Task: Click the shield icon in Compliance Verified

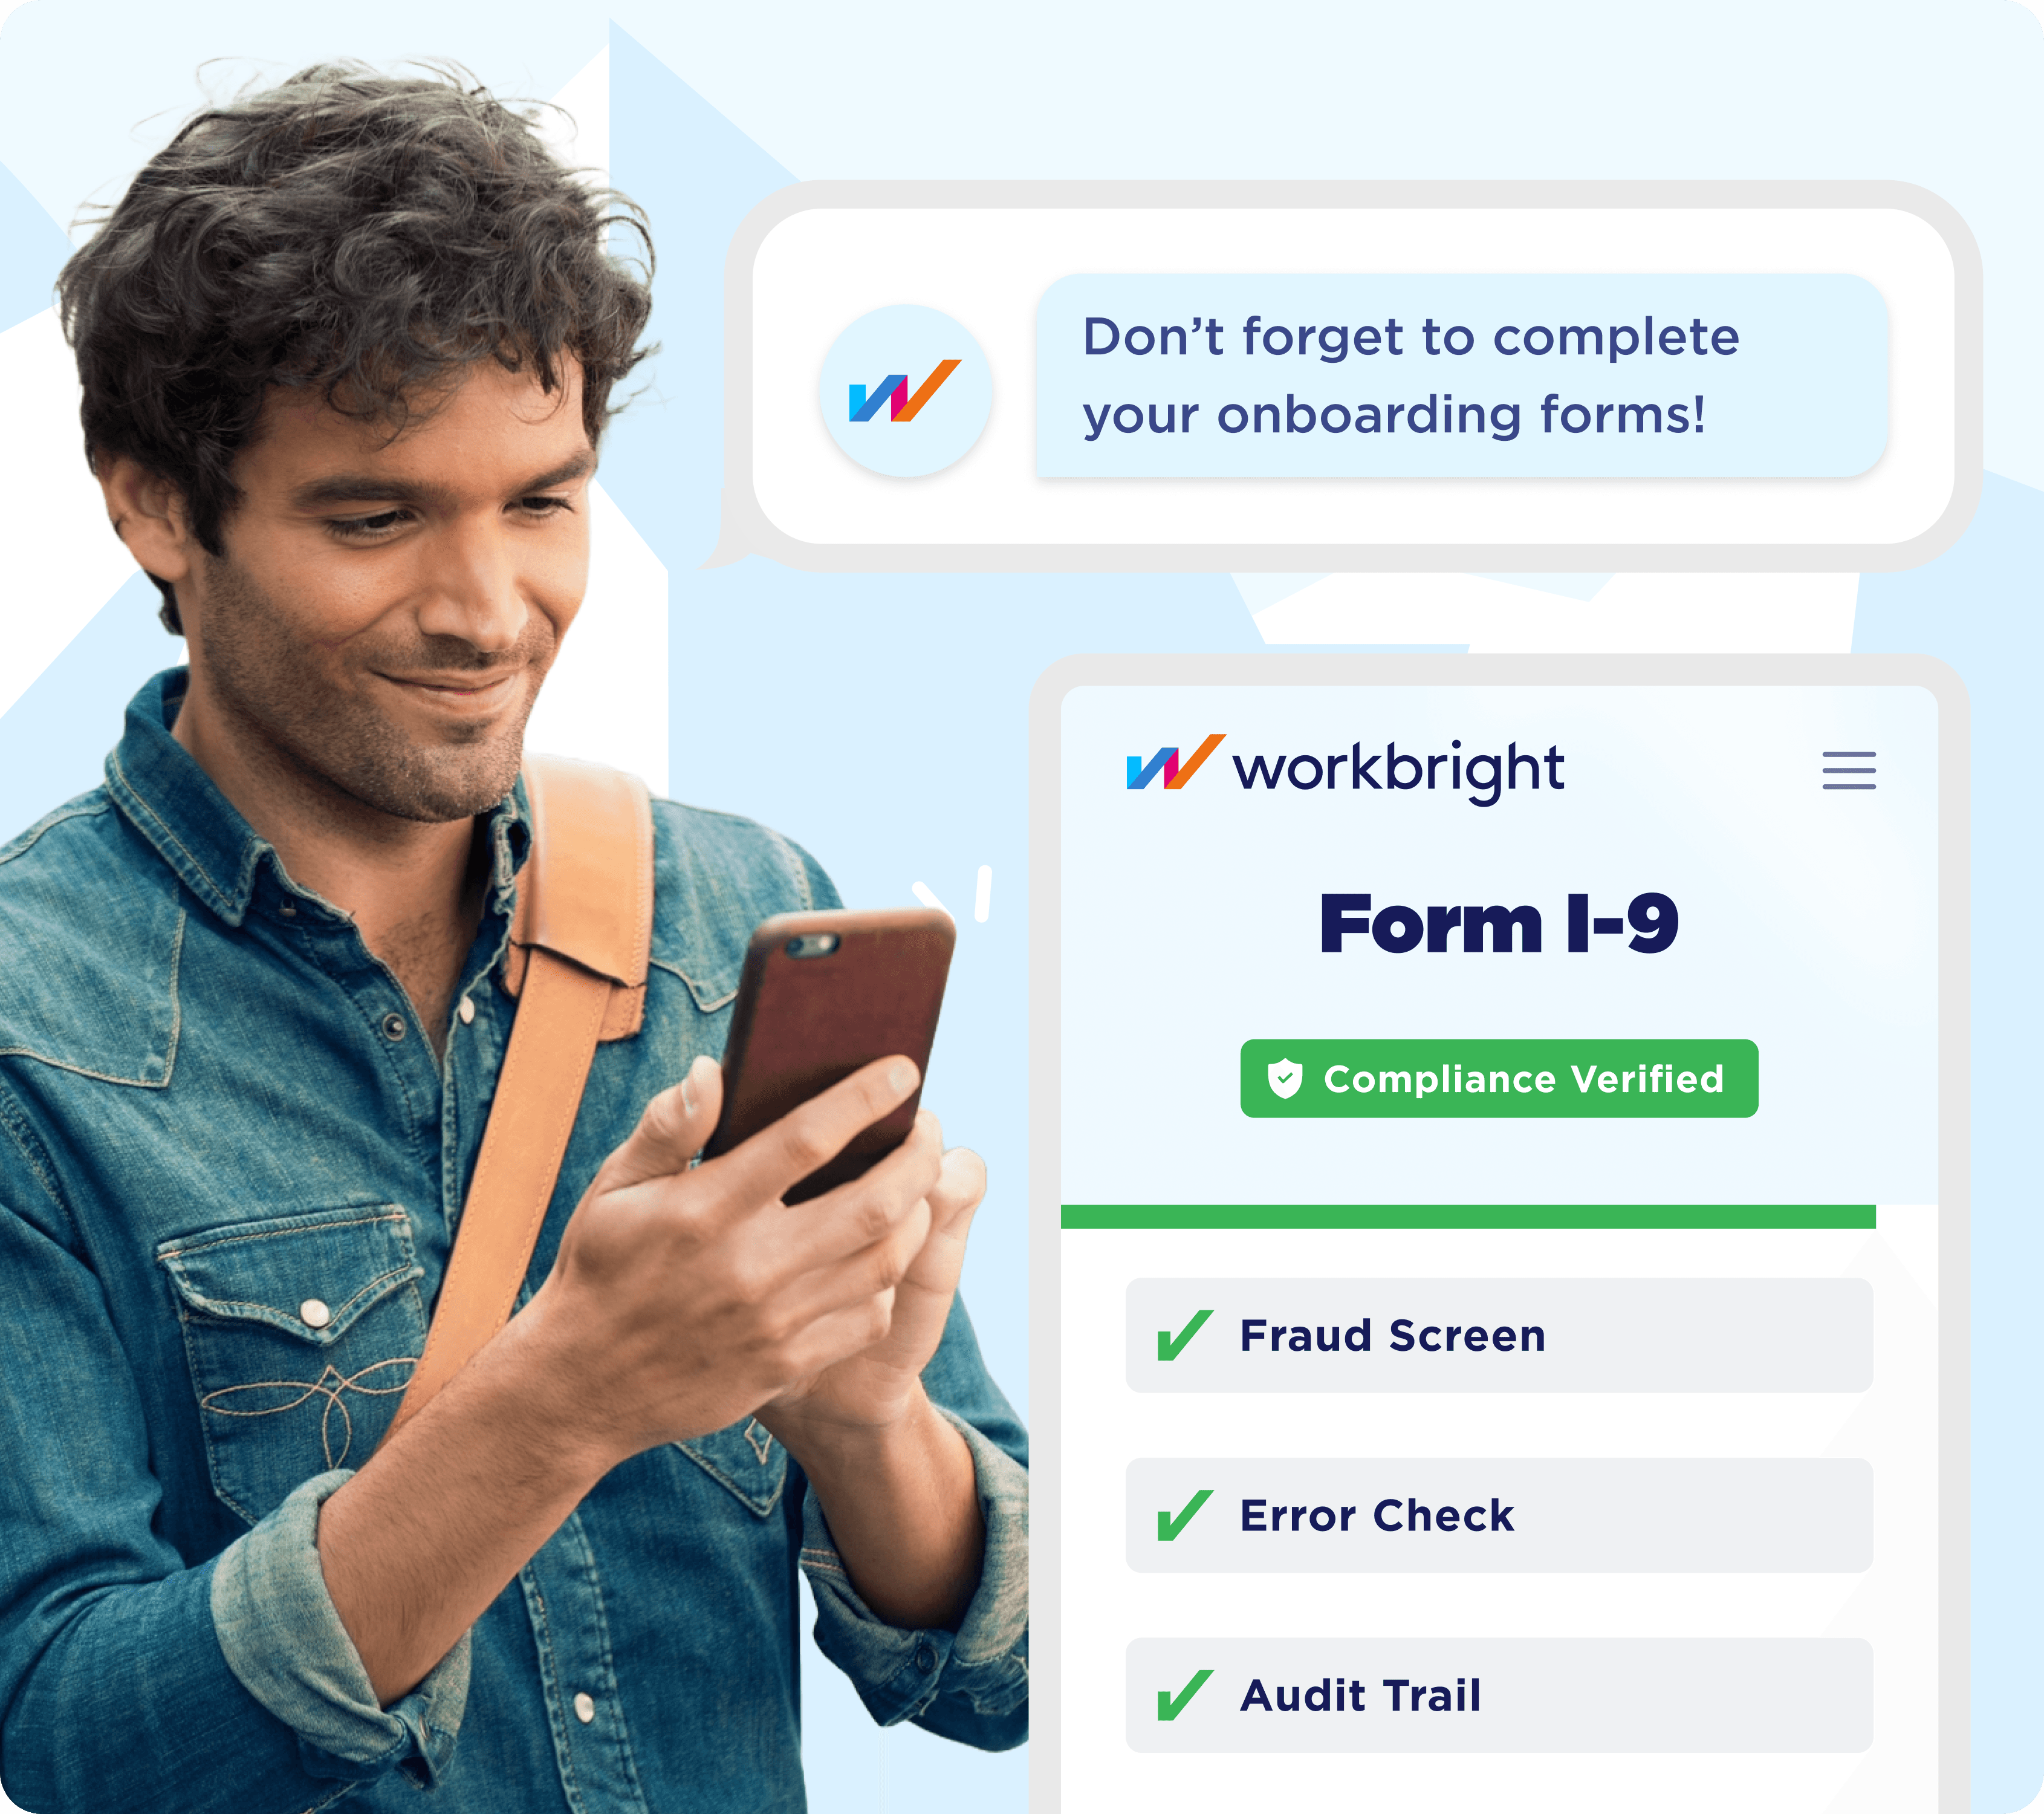Action: [x=1285, y=1078]
